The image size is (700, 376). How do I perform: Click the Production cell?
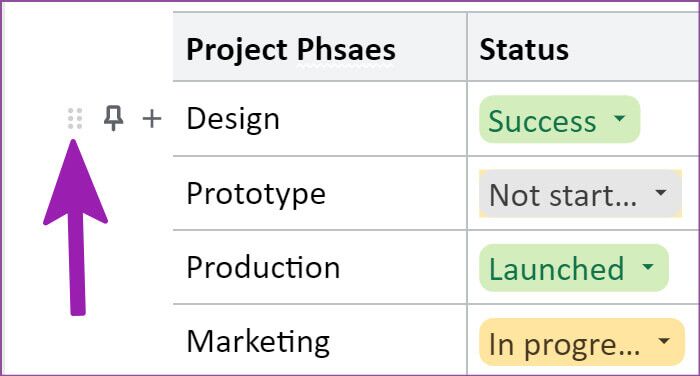[320, 267]
